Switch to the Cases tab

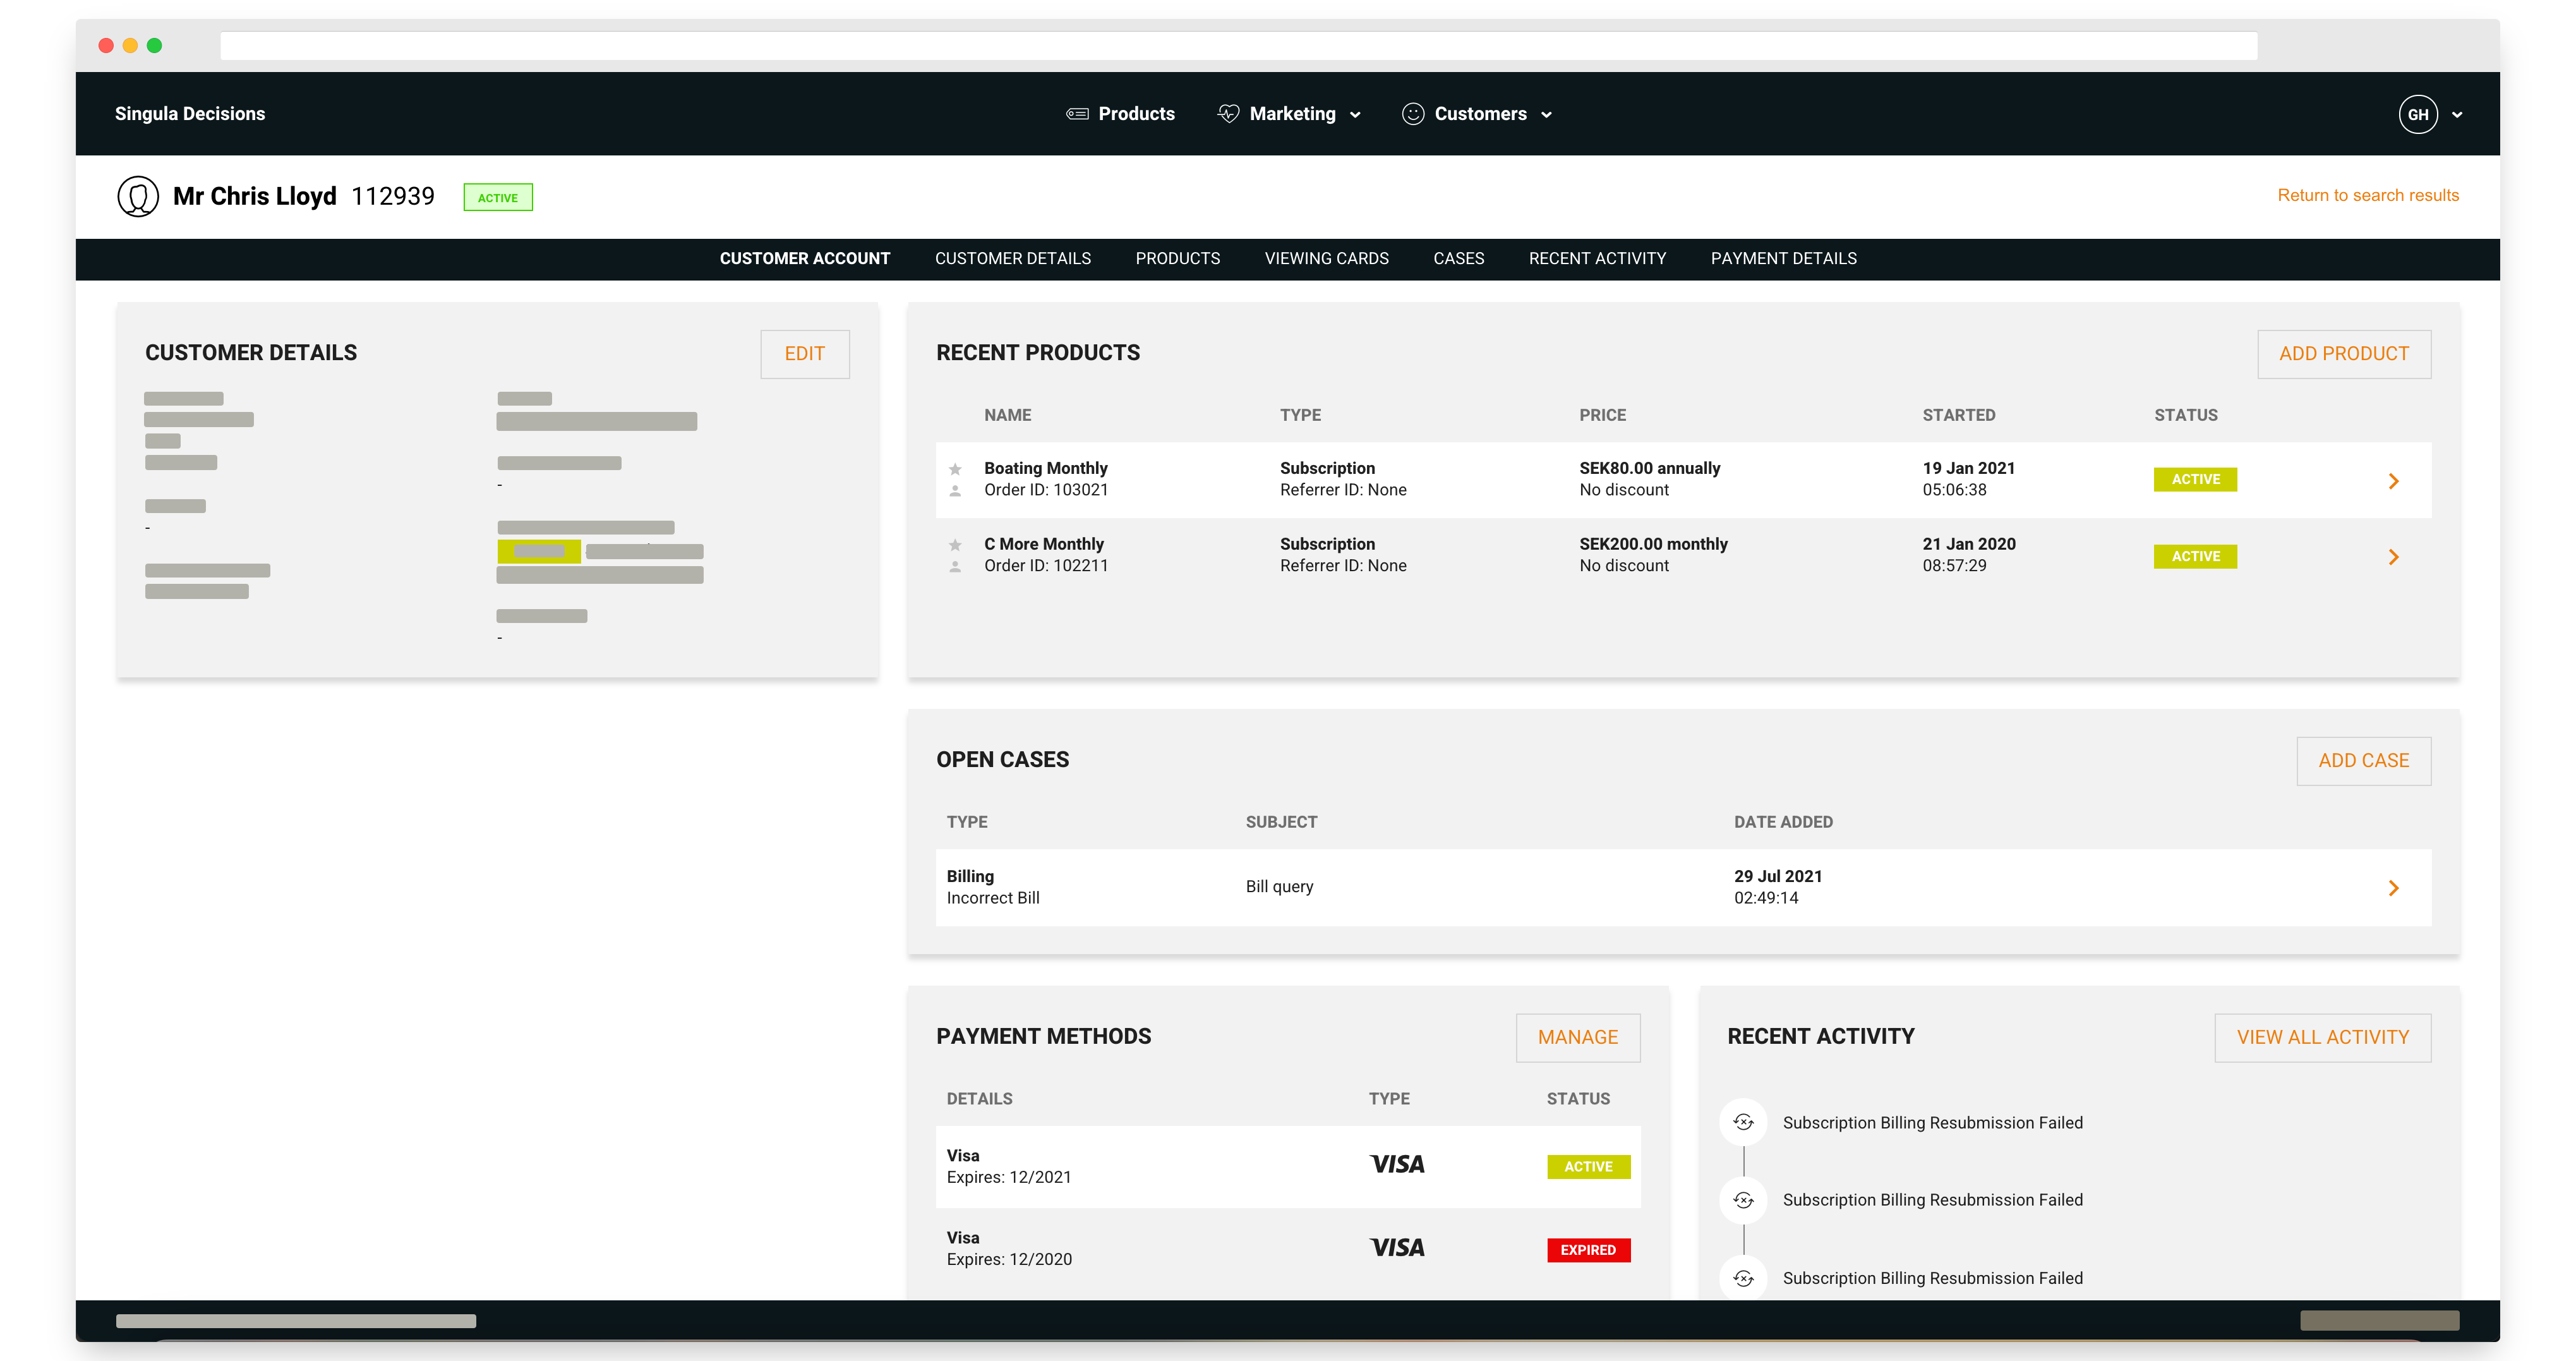1458,258
